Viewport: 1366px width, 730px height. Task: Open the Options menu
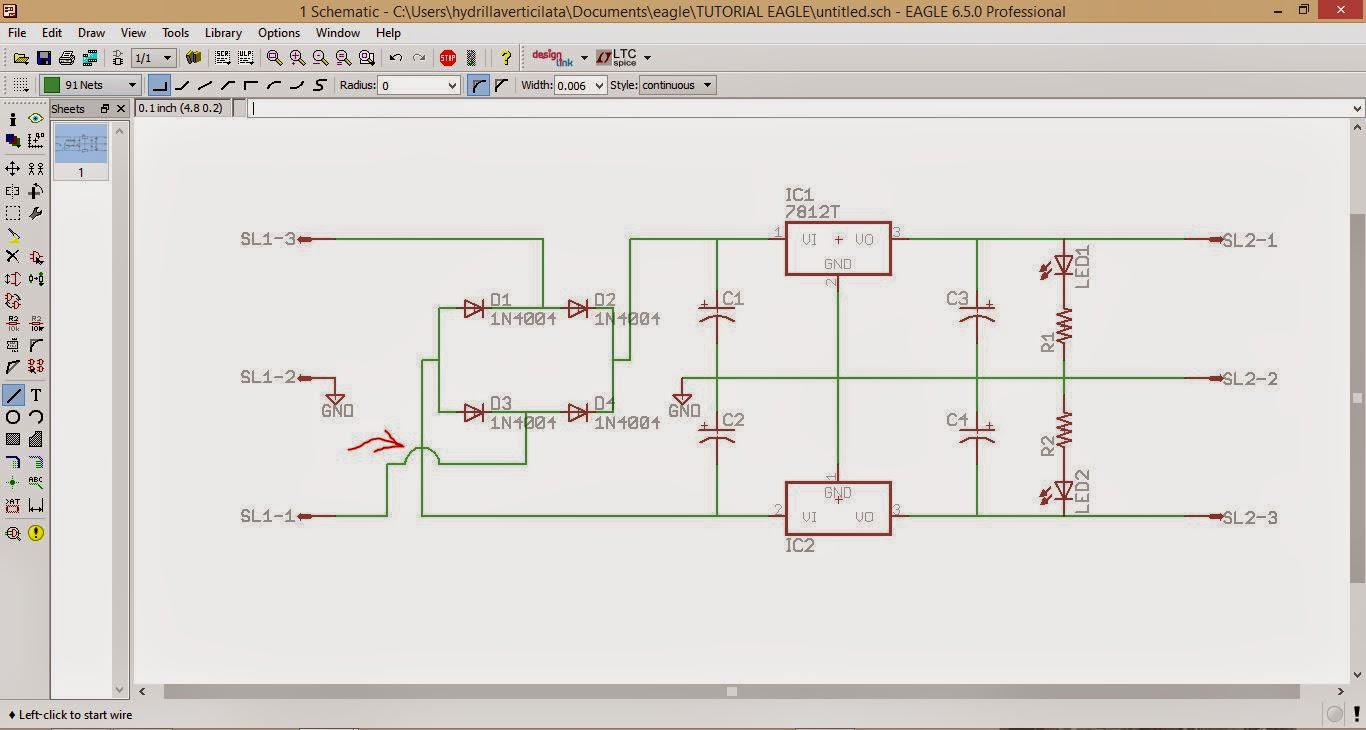click(x=278, y=33)
